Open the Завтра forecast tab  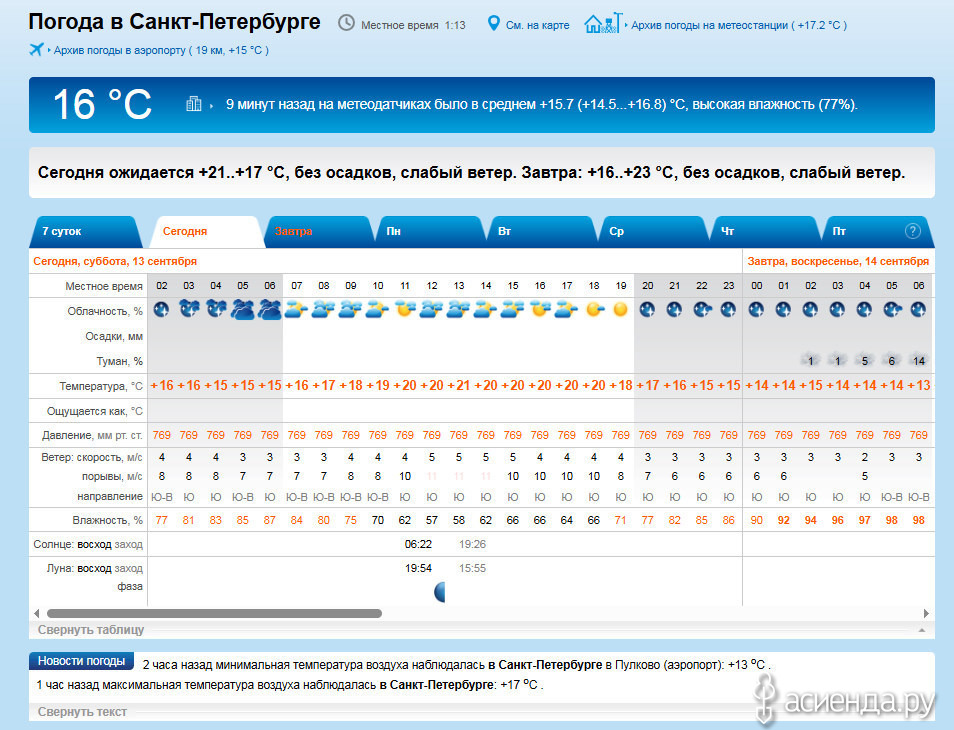[319, 232]
